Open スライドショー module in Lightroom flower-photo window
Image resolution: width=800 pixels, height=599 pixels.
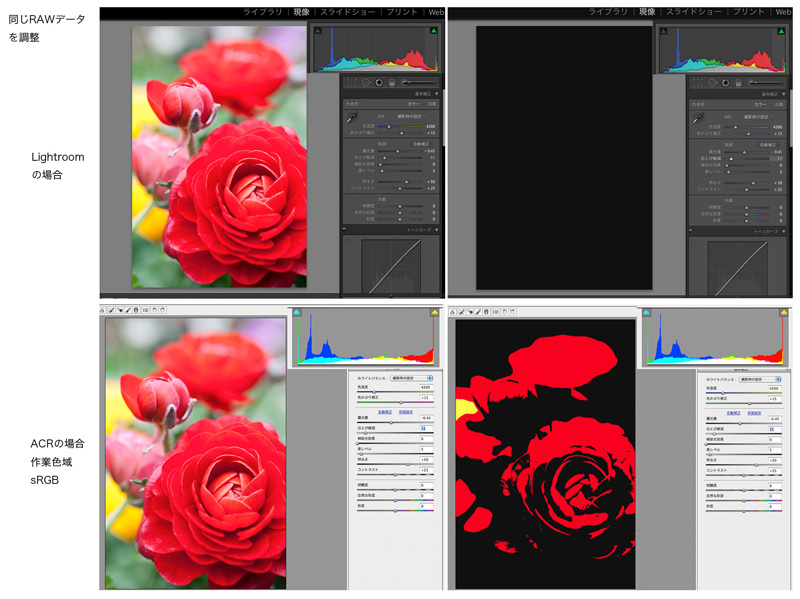click(x=347, y=12)
